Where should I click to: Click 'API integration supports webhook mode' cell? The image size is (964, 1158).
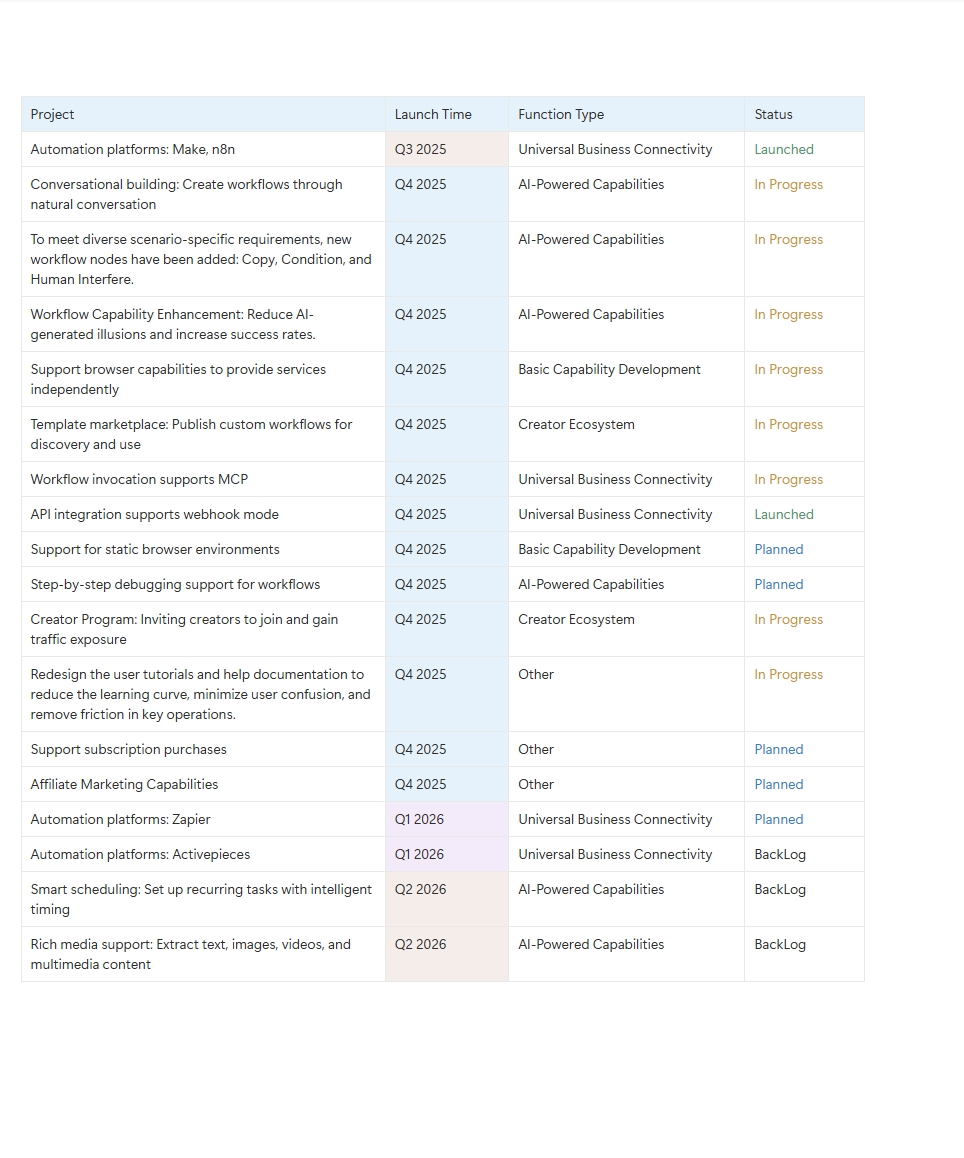coord(155,514)
